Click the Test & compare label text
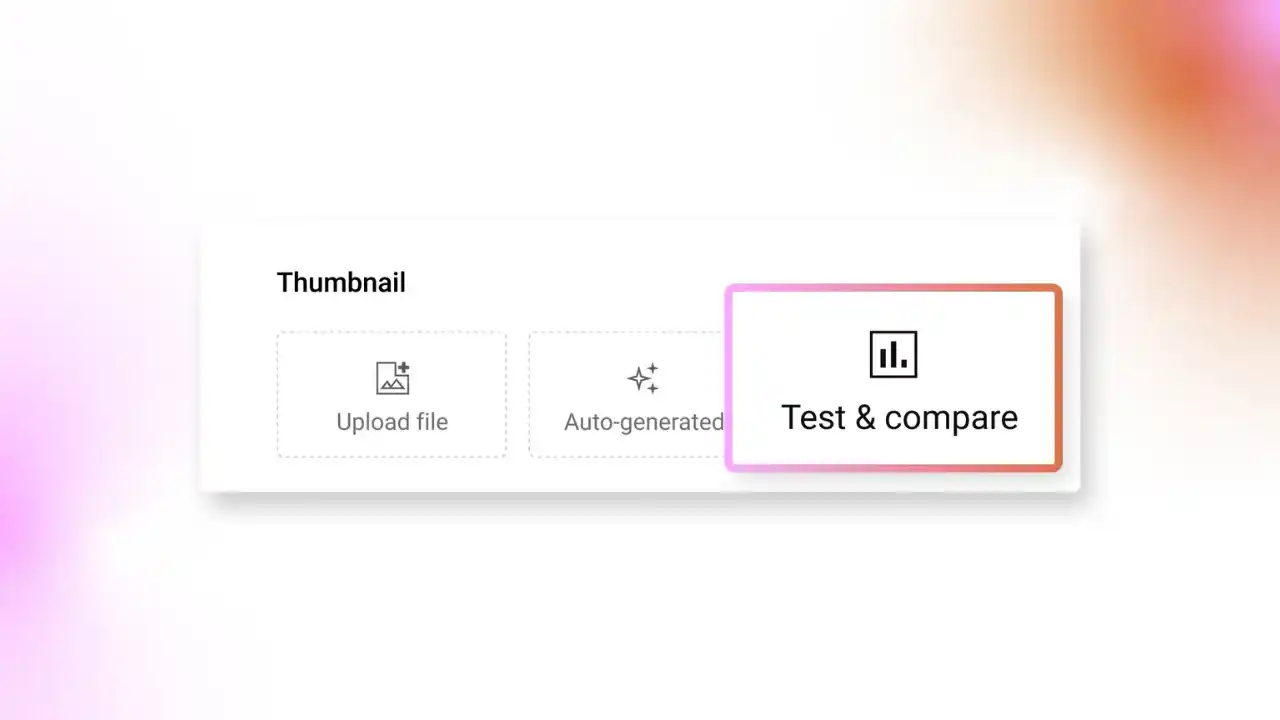 click(898, 417)
